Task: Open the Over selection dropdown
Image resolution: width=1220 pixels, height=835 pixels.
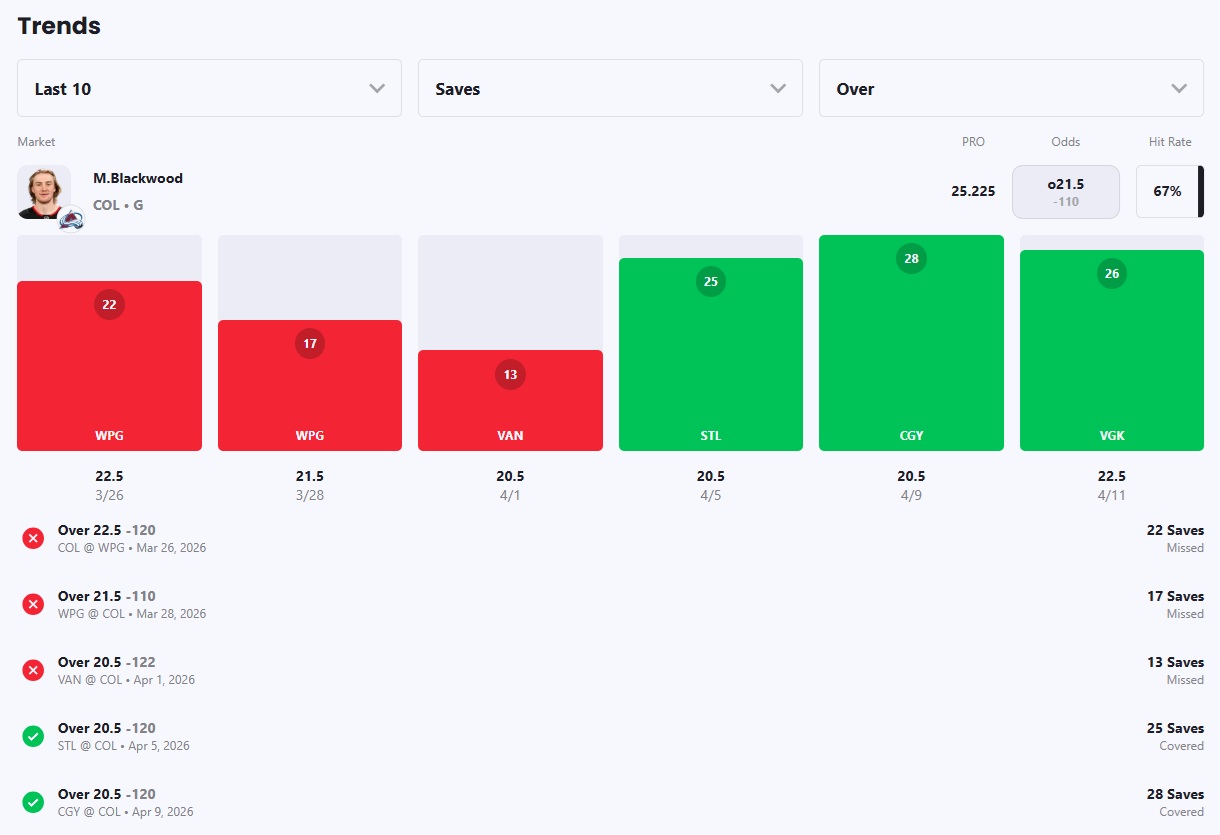Action: 1011,88
